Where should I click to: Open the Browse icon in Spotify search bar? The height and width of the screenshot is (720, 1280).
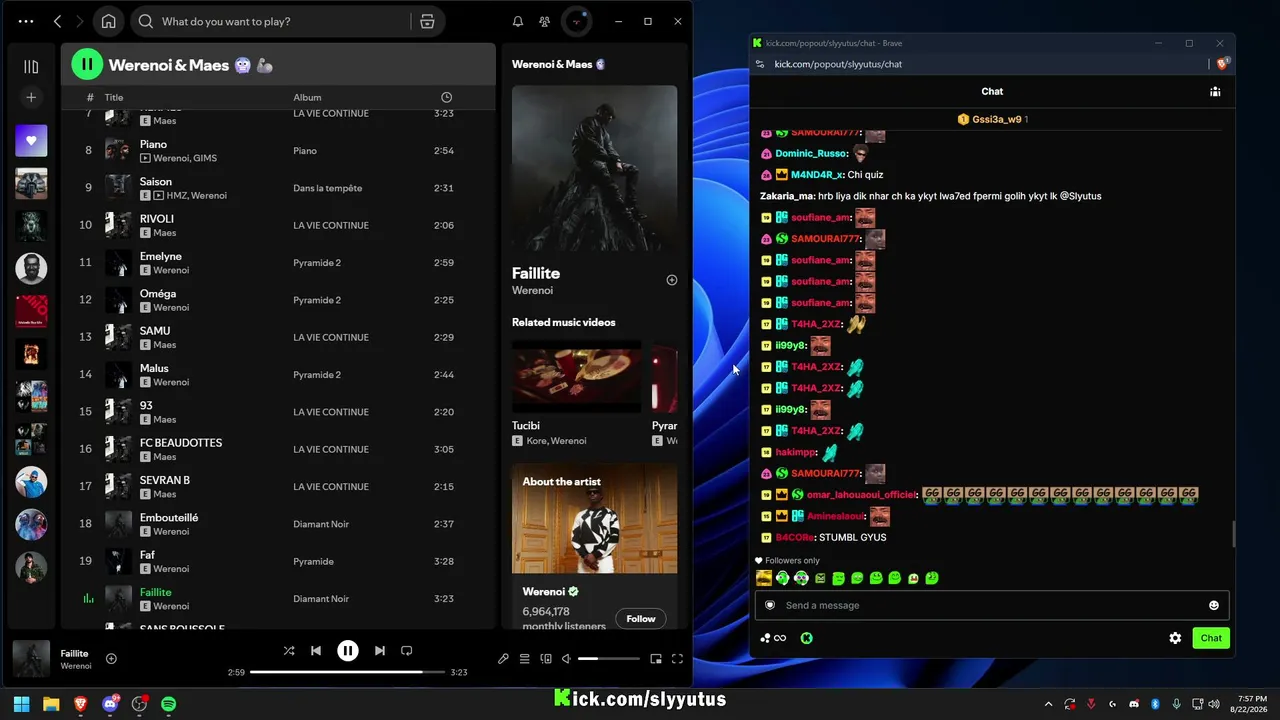click(427, 21)
